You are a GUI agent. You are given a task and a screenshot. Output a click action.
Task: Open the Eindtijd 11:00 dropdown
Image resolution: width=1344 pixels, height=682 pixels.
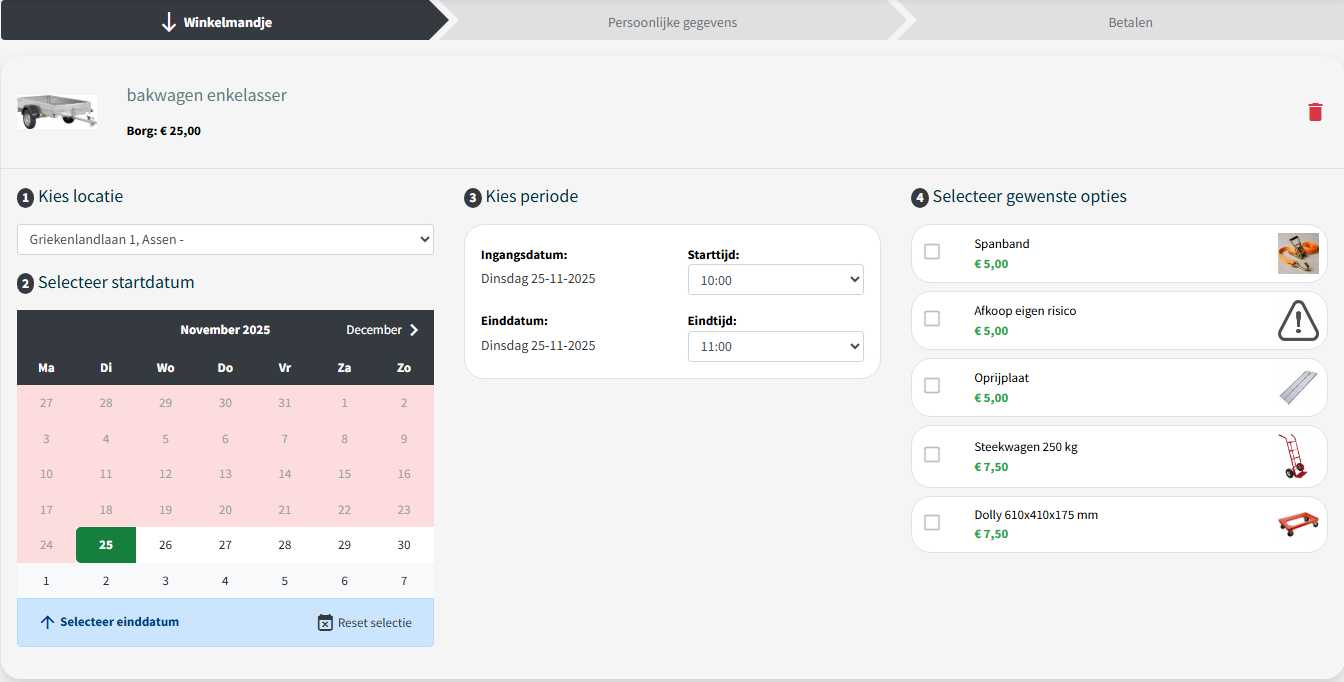pos(775,347)
